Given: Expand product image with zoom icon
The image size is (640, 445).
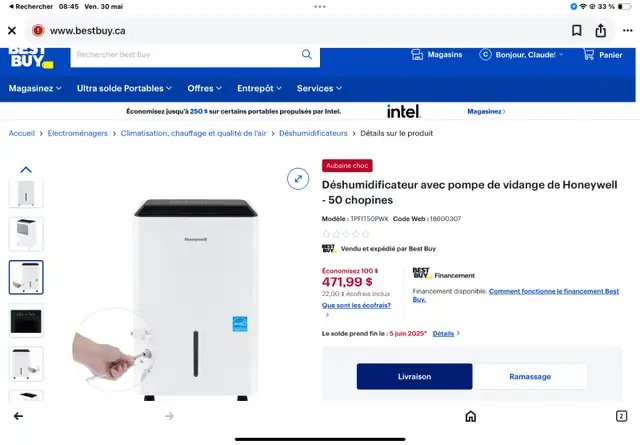Looking at the screenshot, I should 298,179.
